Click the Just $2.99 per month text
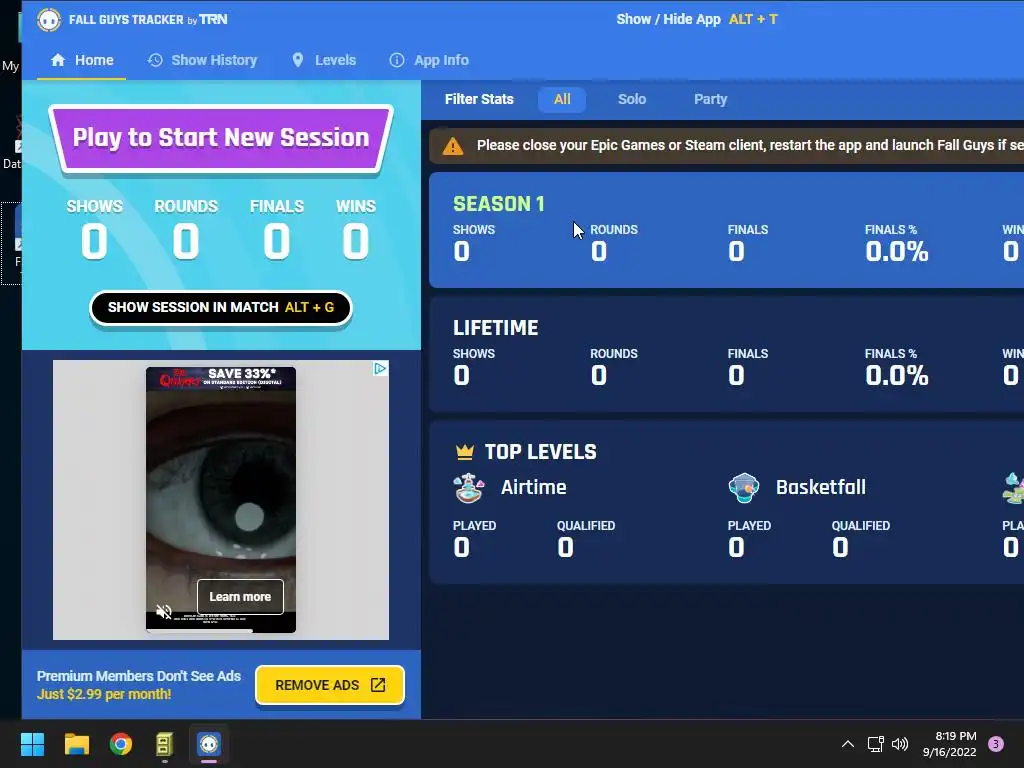This screenshot has width=1024, height=768. 104,694
